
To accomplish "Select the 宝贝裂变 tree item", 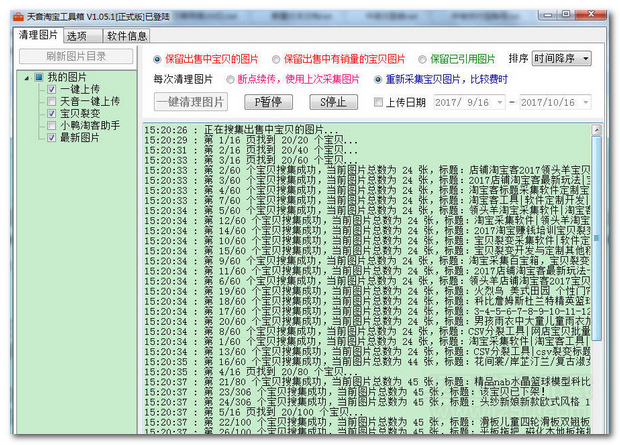I will point(80,114).
